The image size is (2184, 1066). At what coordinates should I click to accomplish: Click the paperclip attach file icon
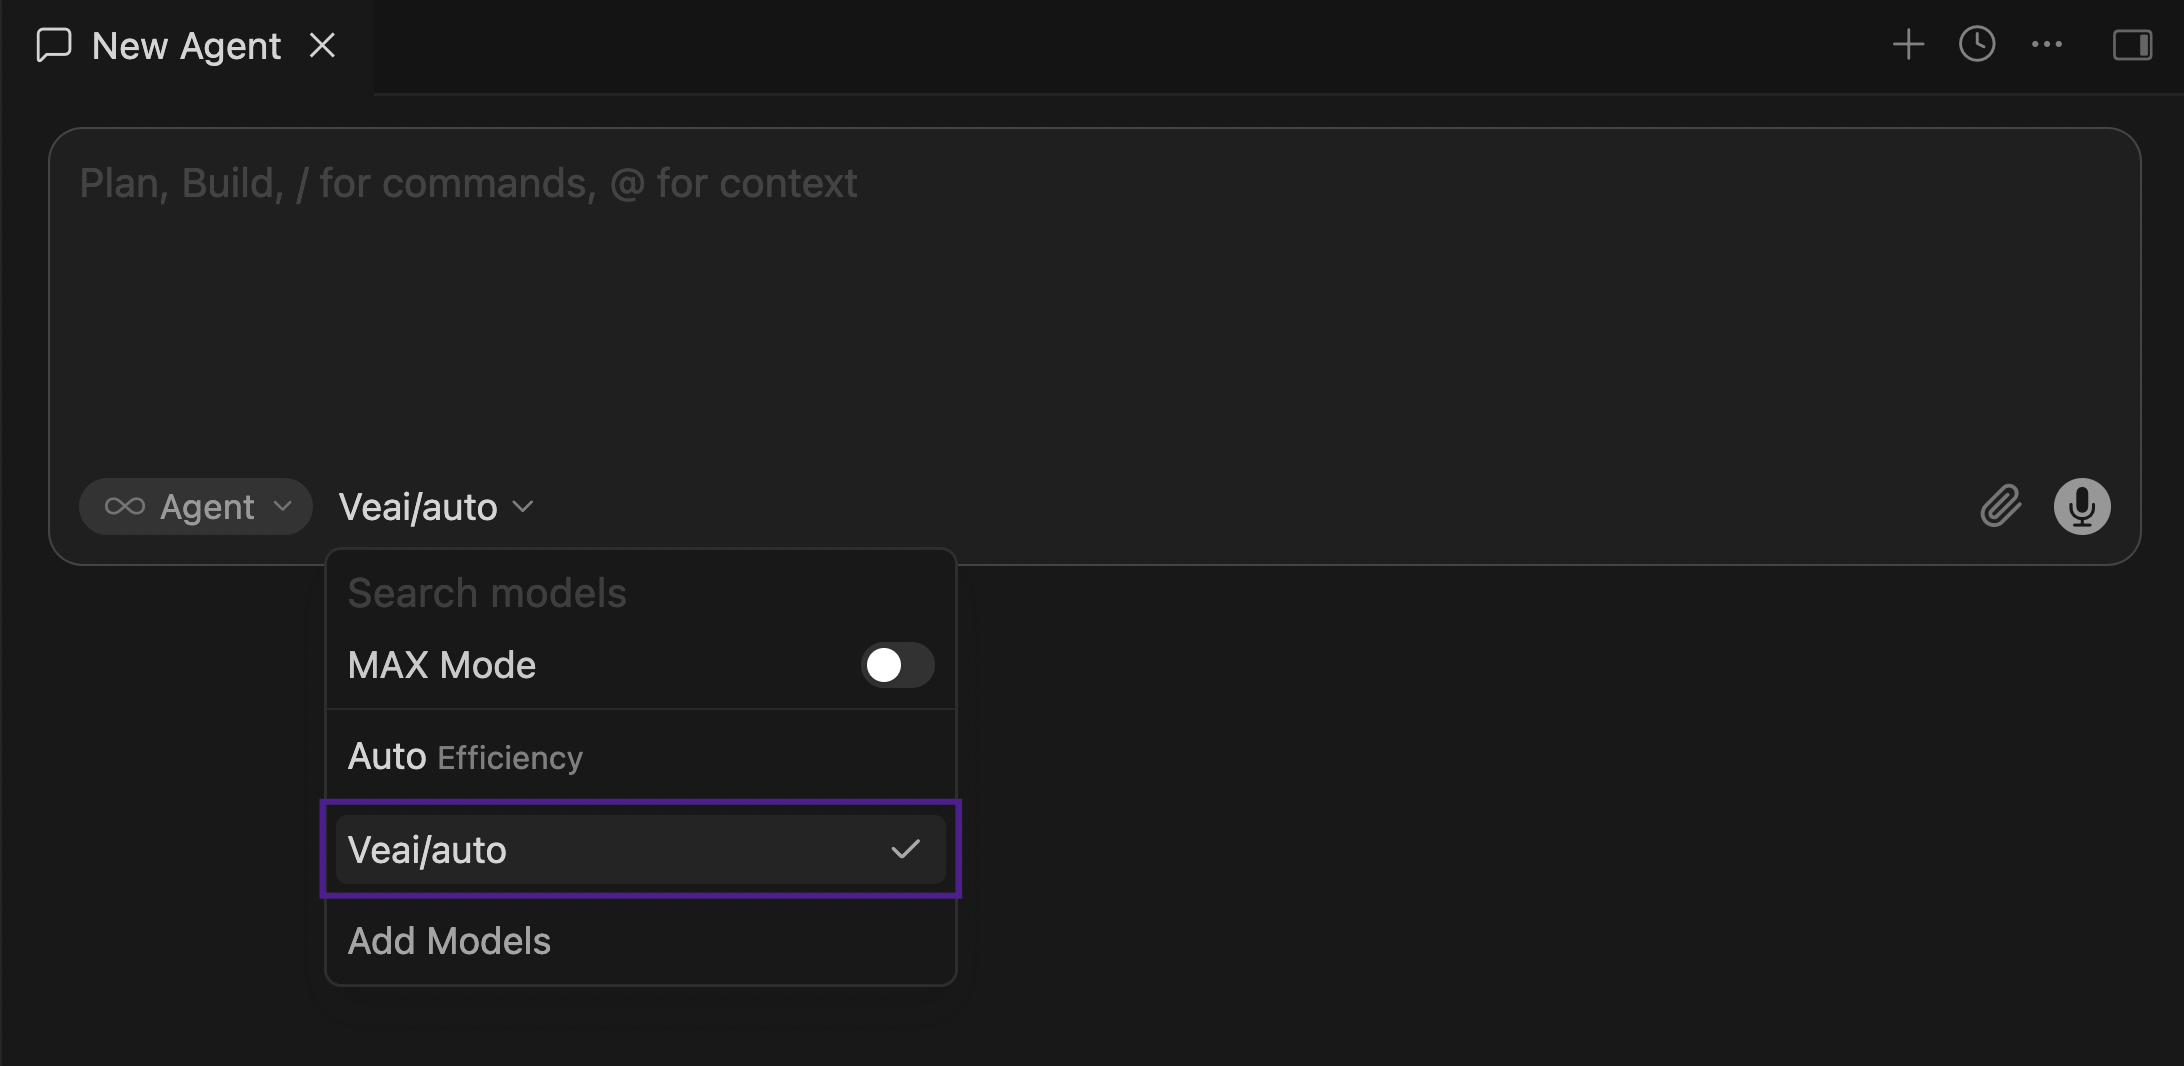click(2001, 506)
